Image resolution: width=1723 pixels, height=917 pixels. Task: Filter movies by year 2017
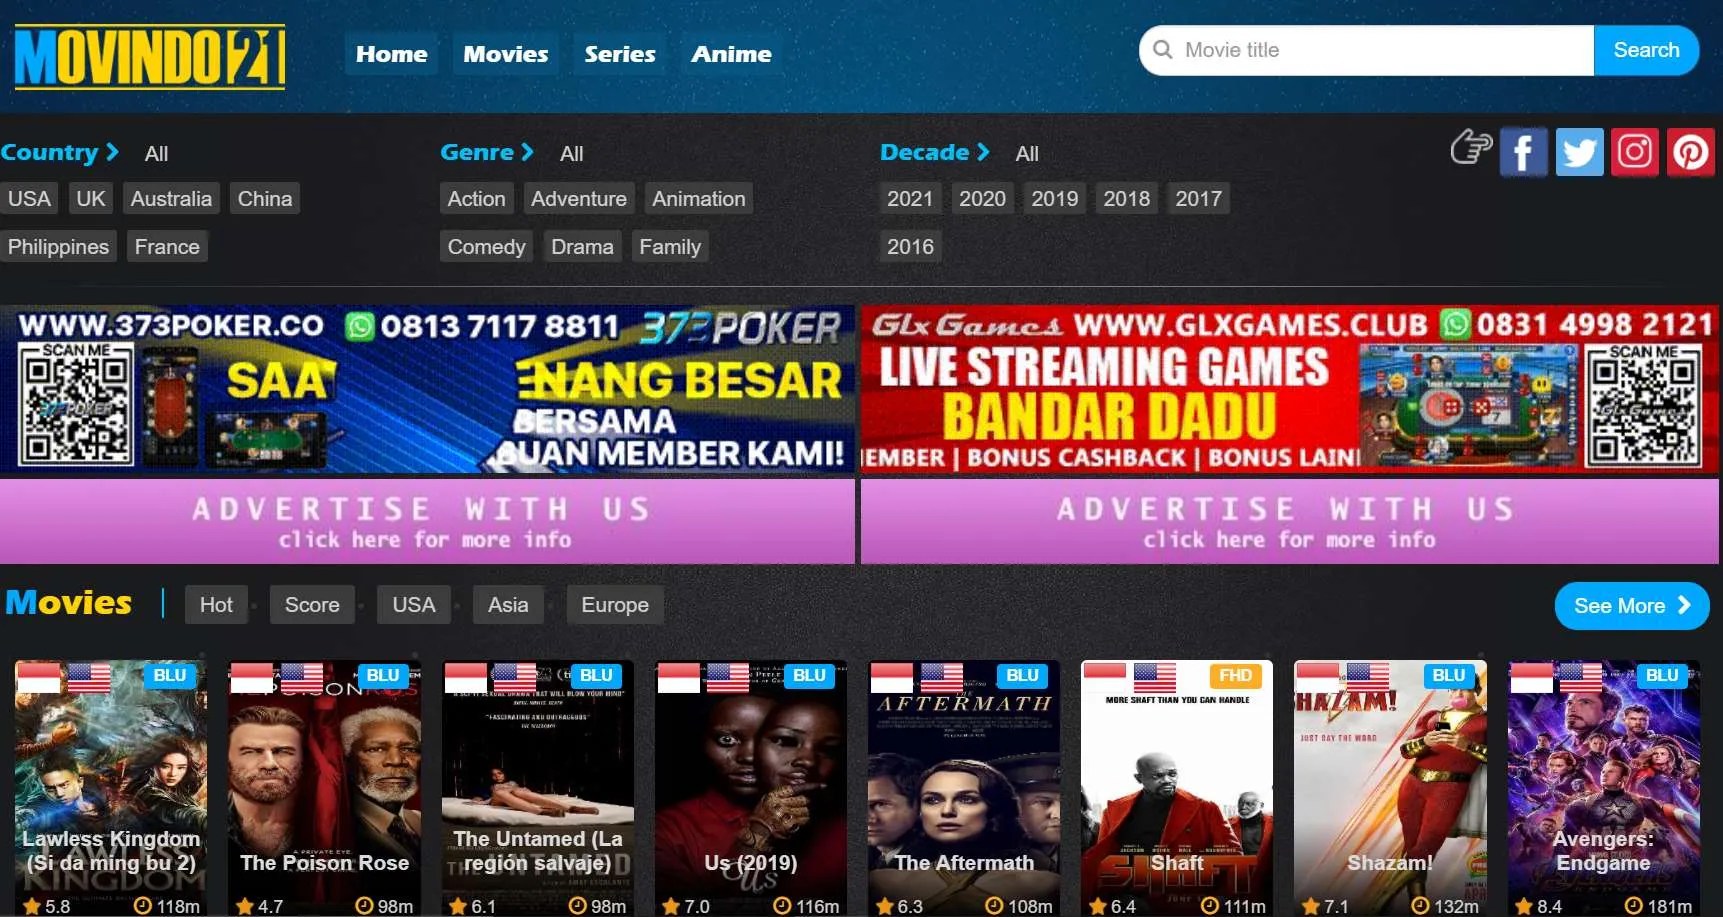pos(1199,199)
